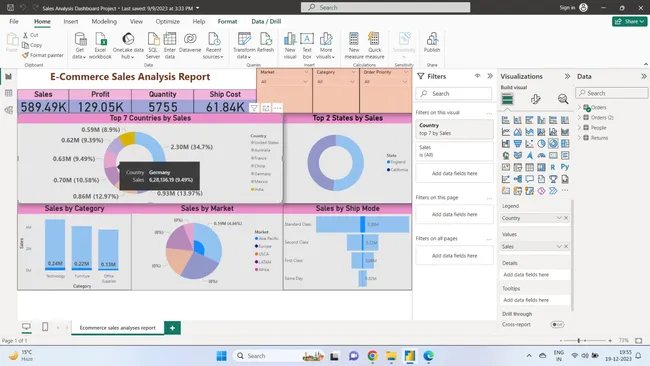Open SQL Server data source
Image resolution: width=650 pixels, height=366 pixels.
coord(153,46)
